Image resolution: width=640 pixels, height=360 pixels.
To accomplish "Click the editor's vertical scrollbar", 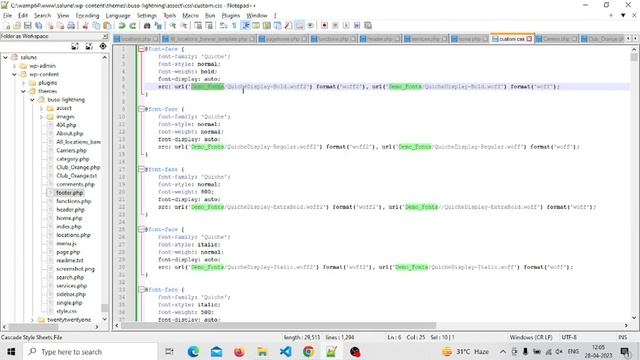I will (633, 183).
